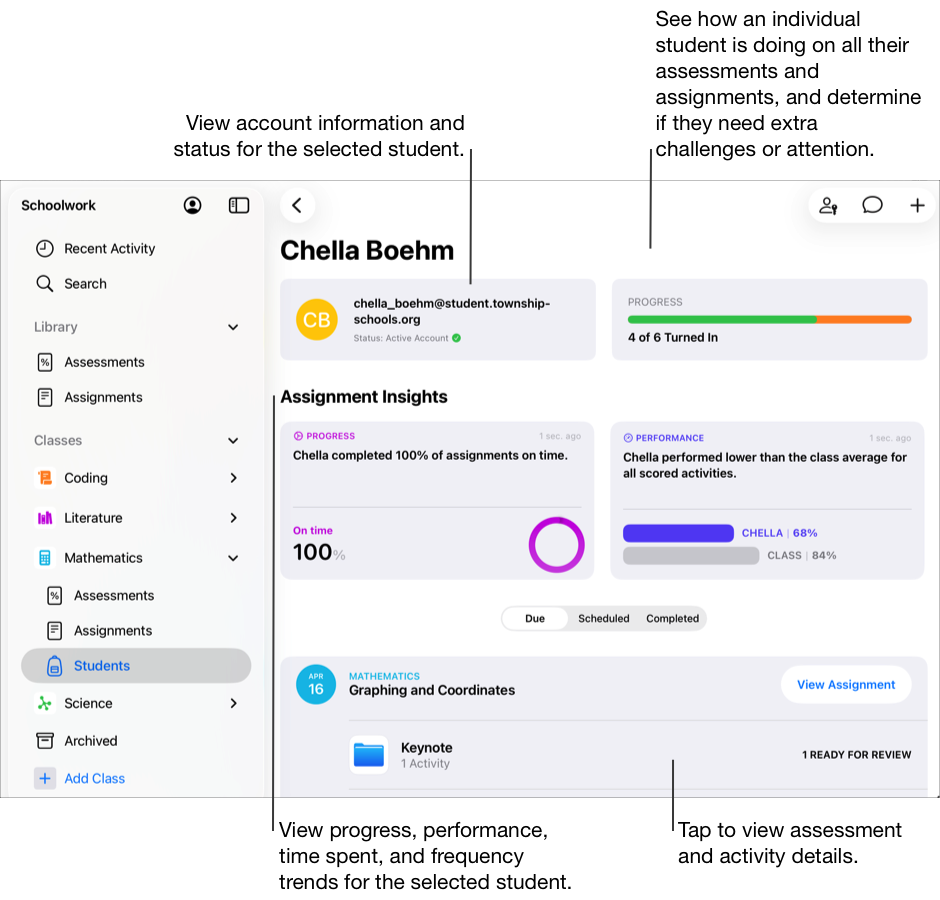Select Students under Mathematics
940x900 pixels.
click(101, 665)
